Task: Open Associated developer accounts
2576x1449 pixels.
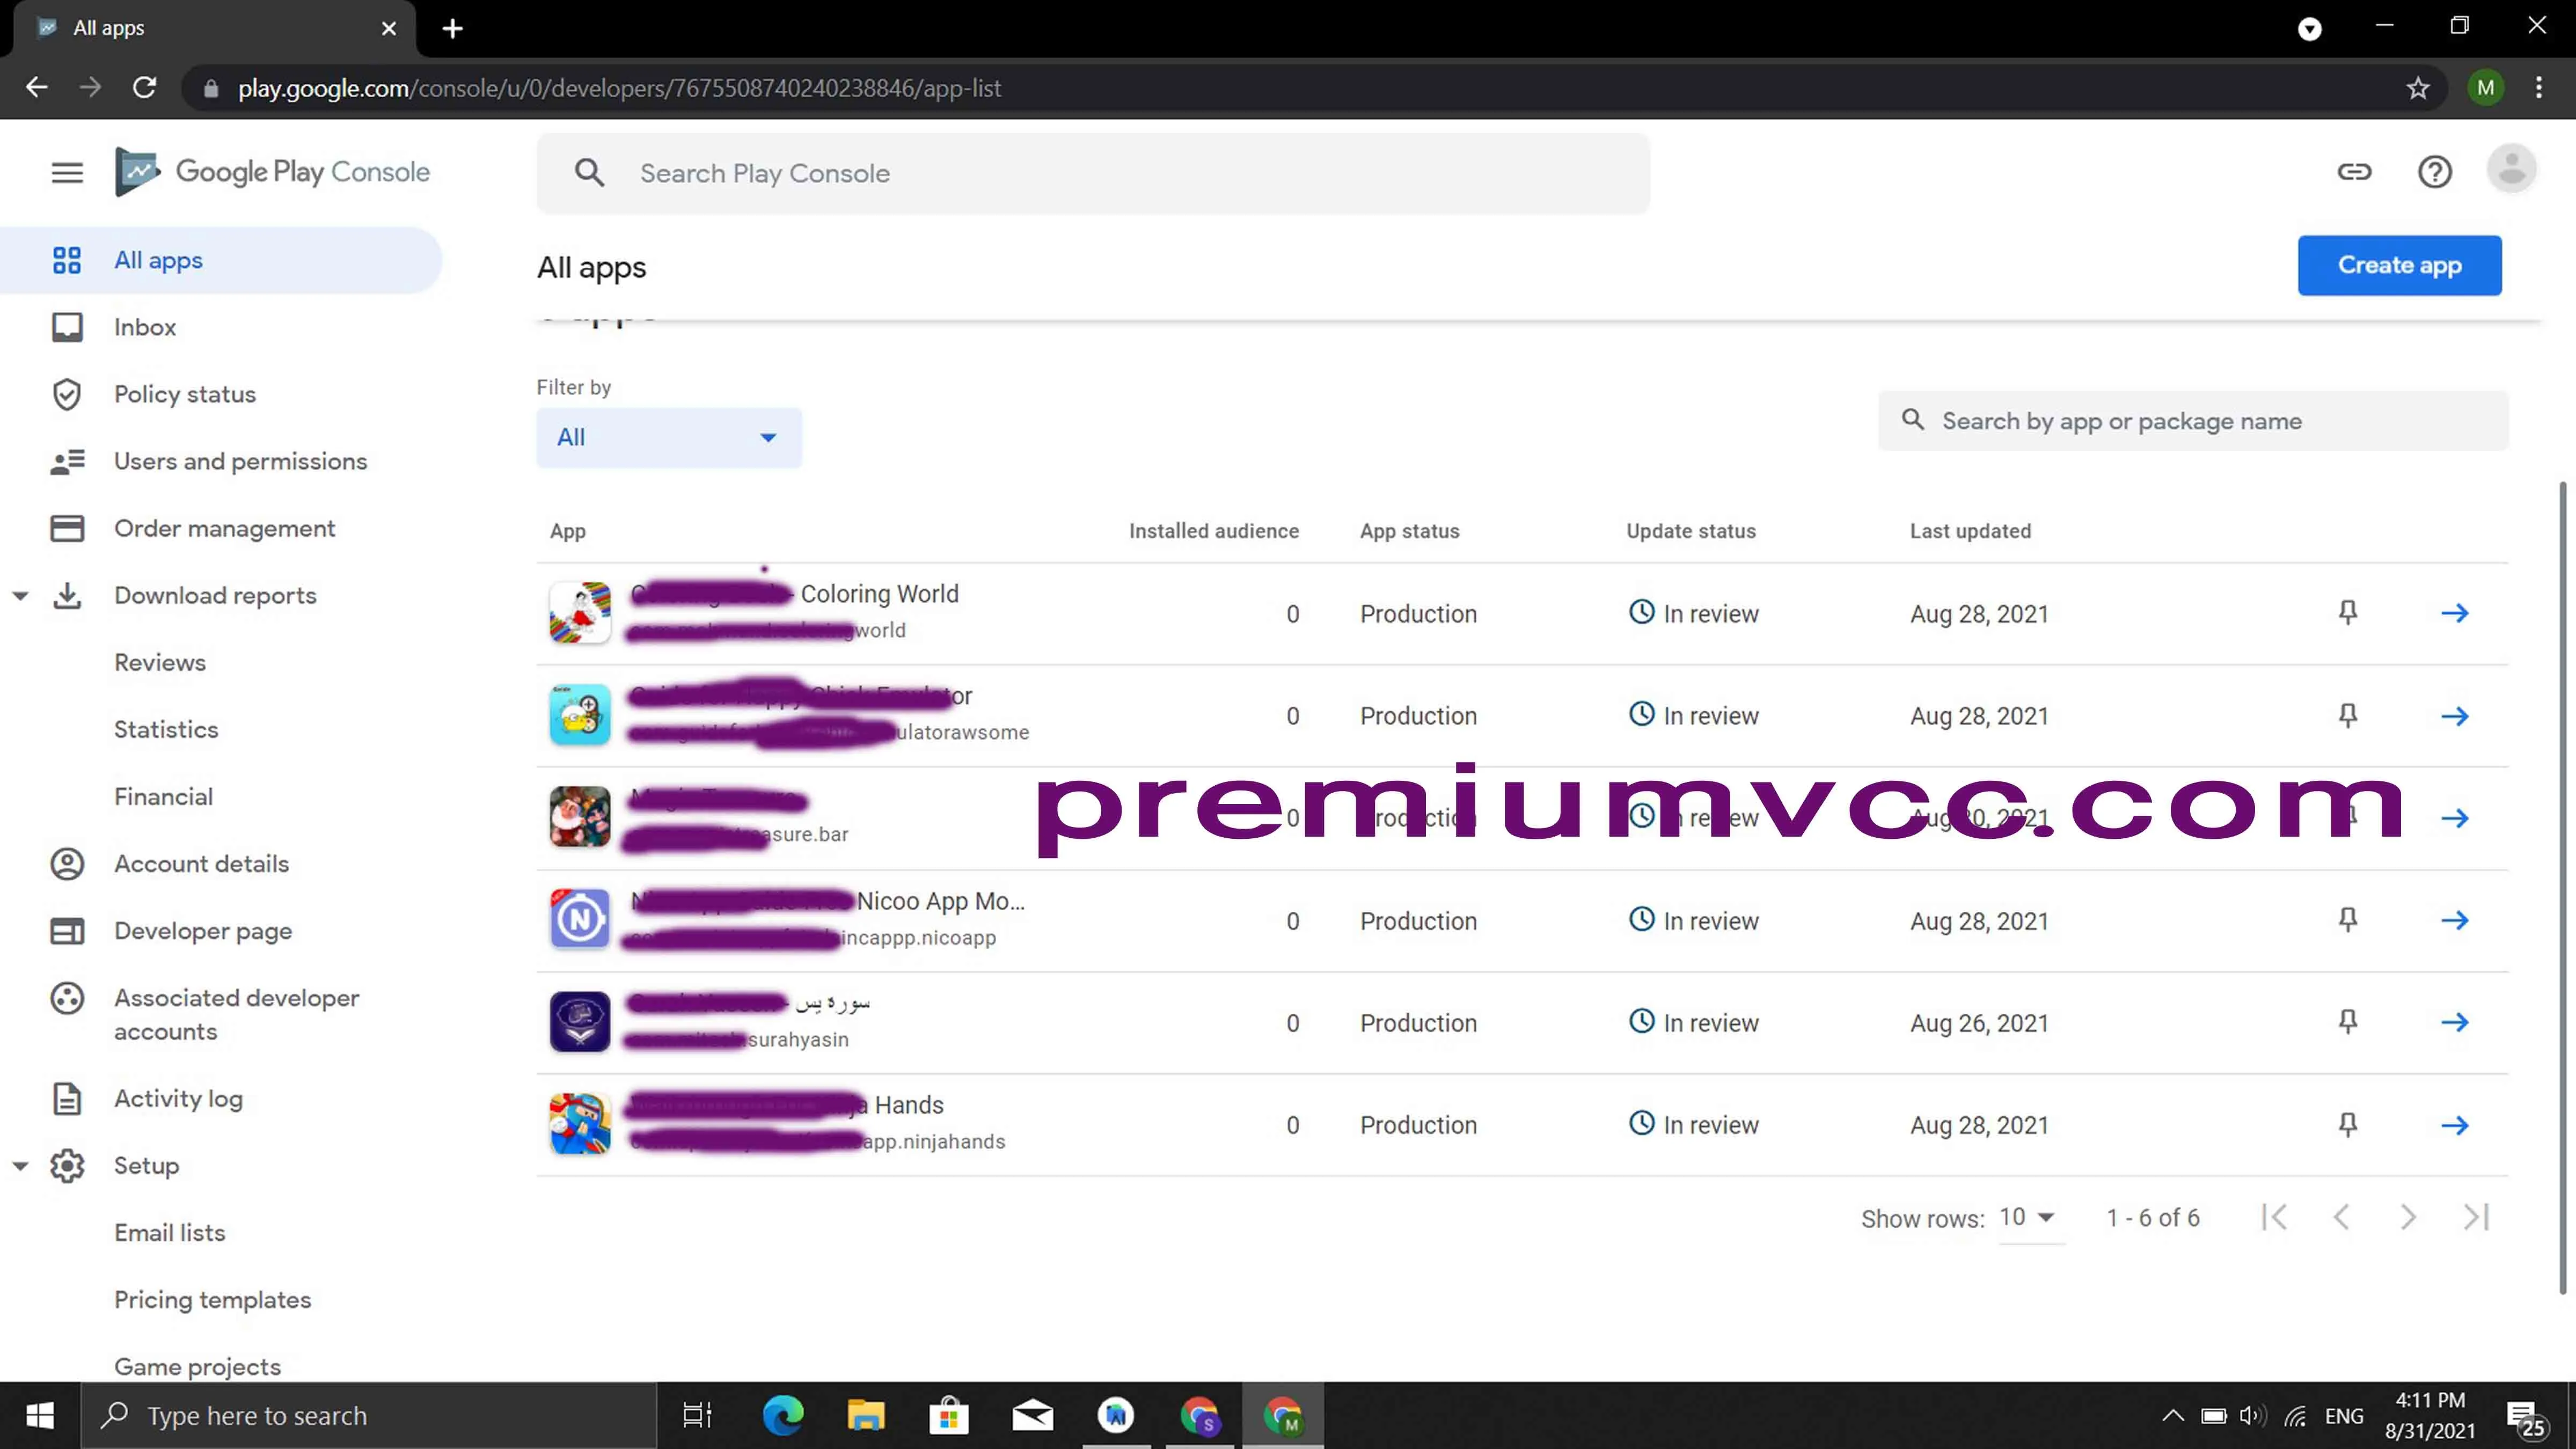Action: point(236,1014)
